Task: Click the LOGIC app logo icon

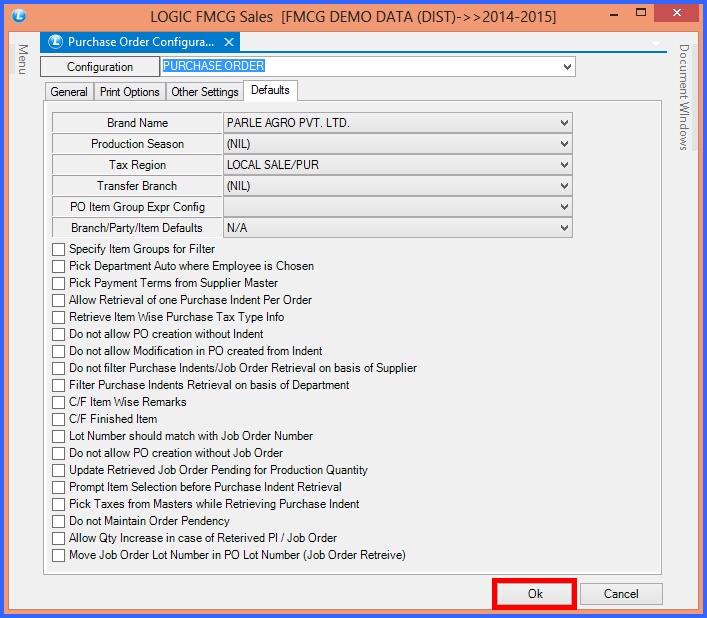Action: point(18,16)
